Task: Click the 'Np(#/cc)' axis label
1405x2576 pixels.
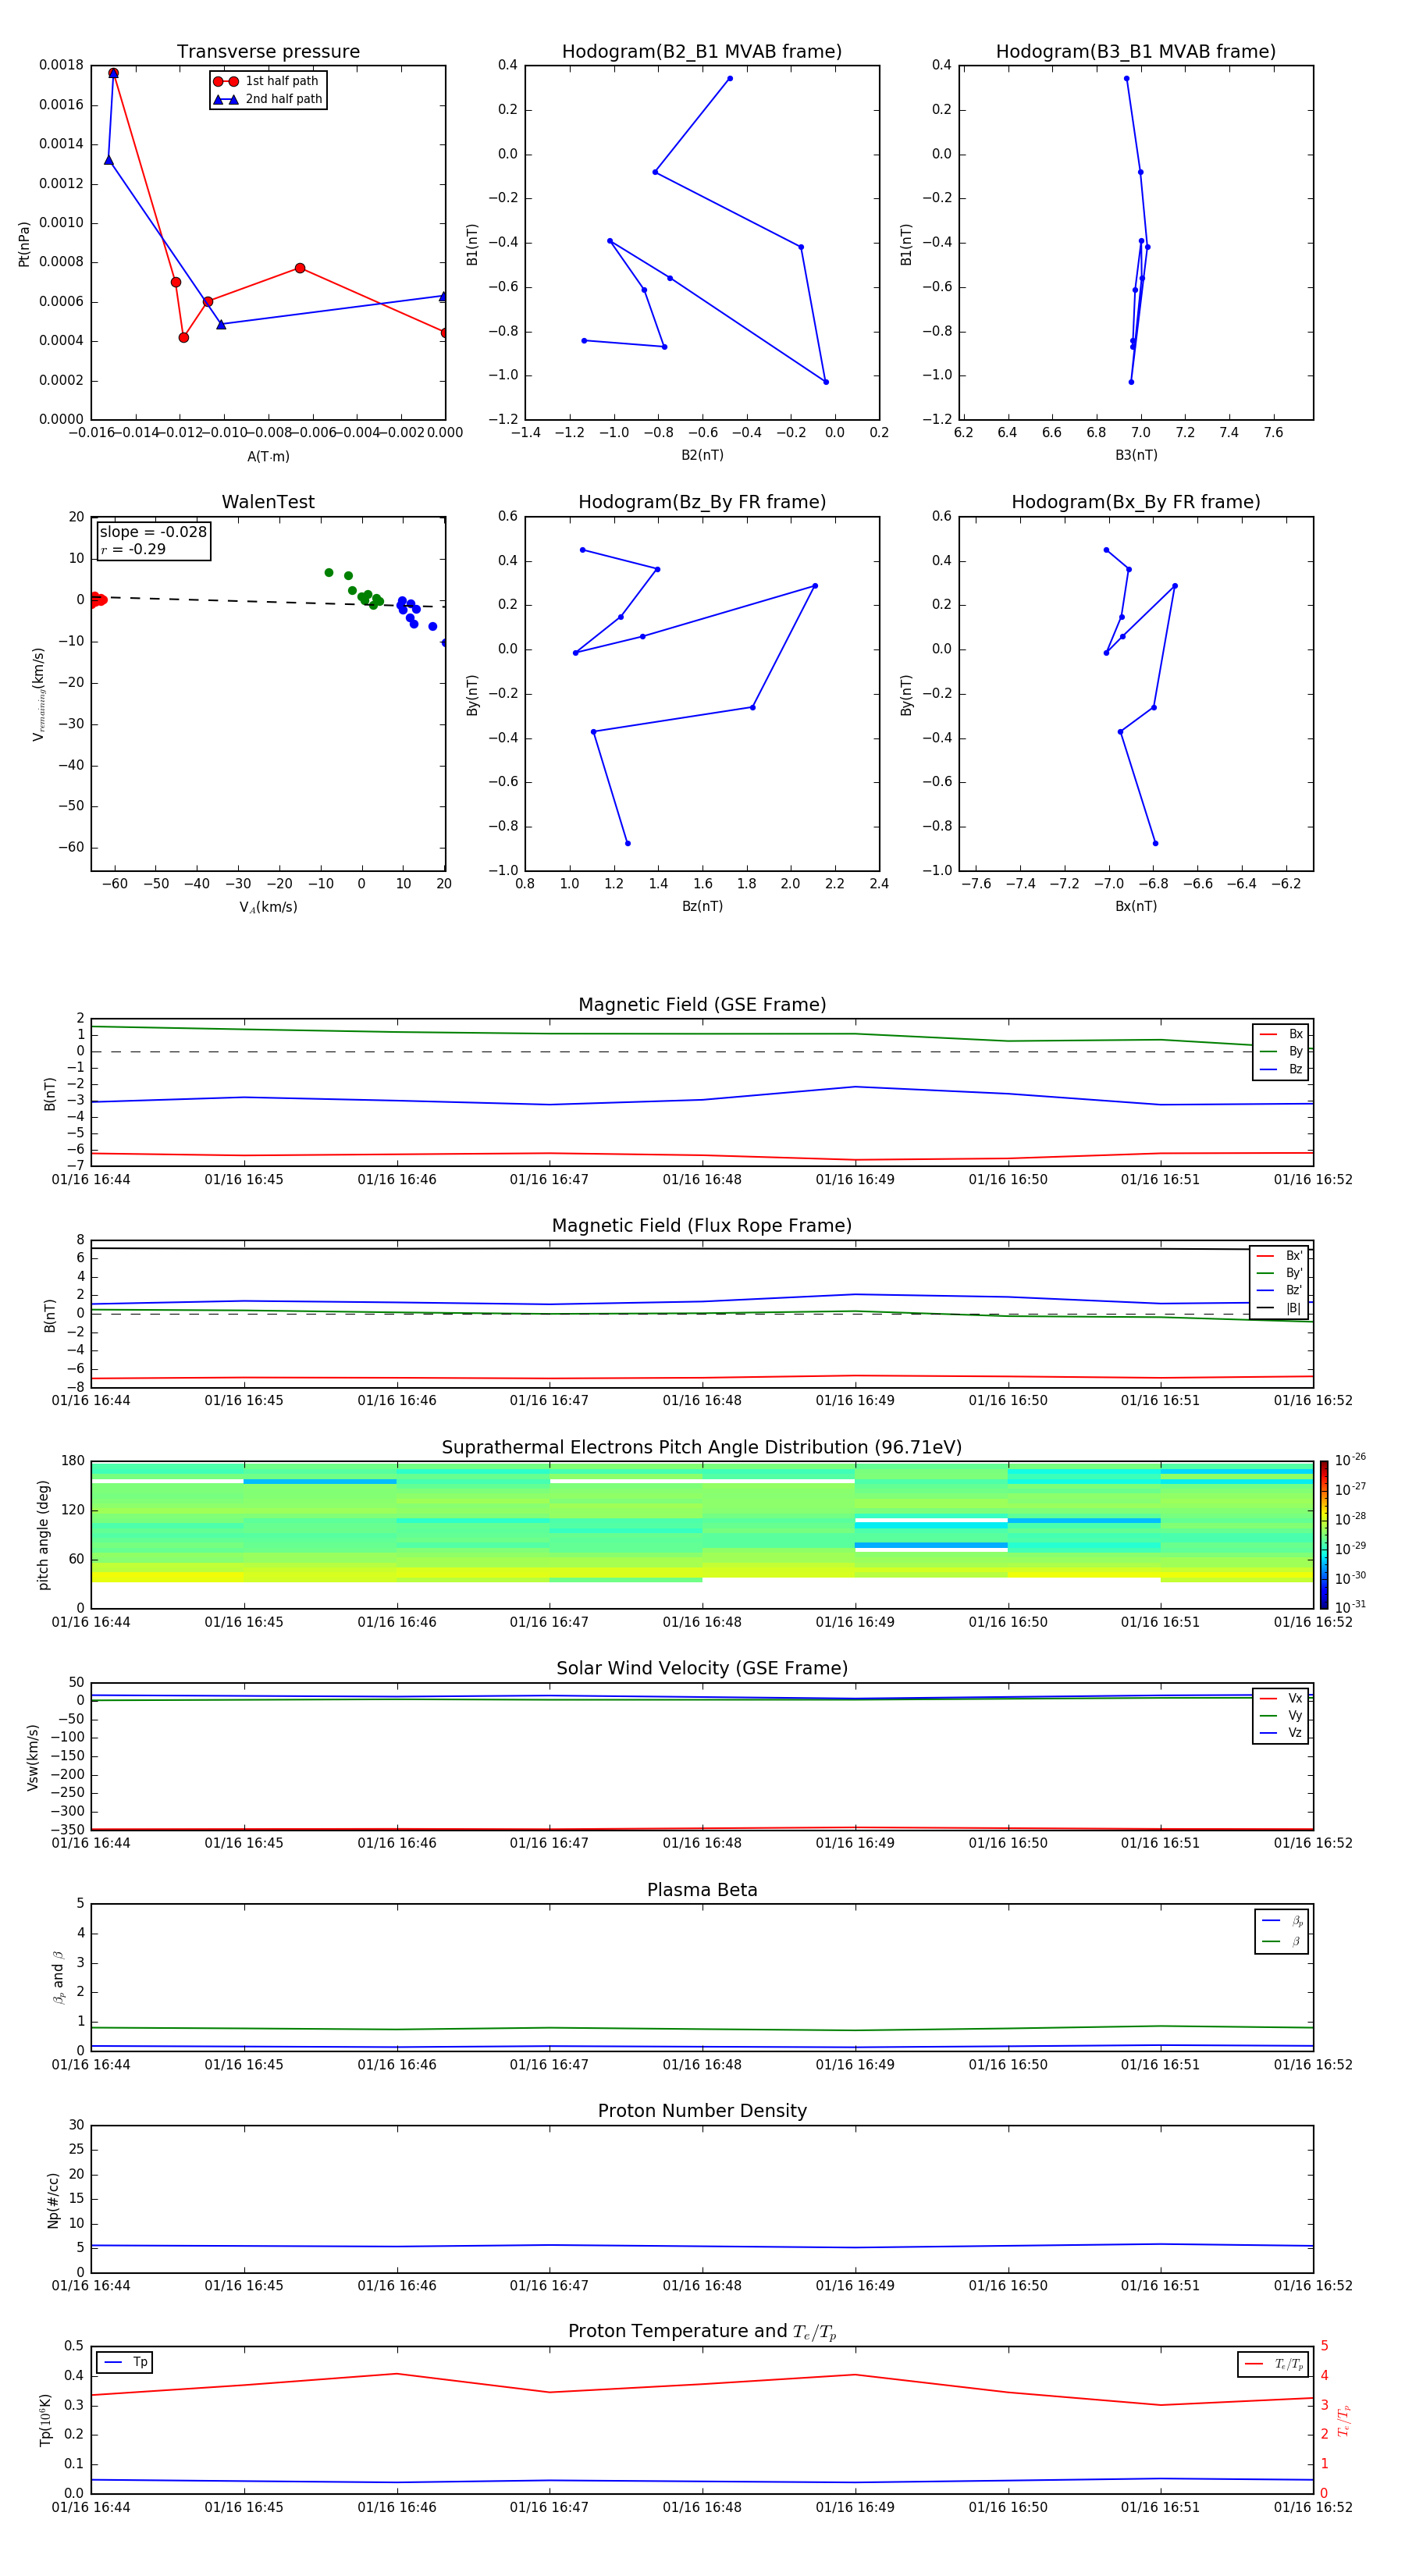Action: pyautogui.click(x=53, y=2200)
